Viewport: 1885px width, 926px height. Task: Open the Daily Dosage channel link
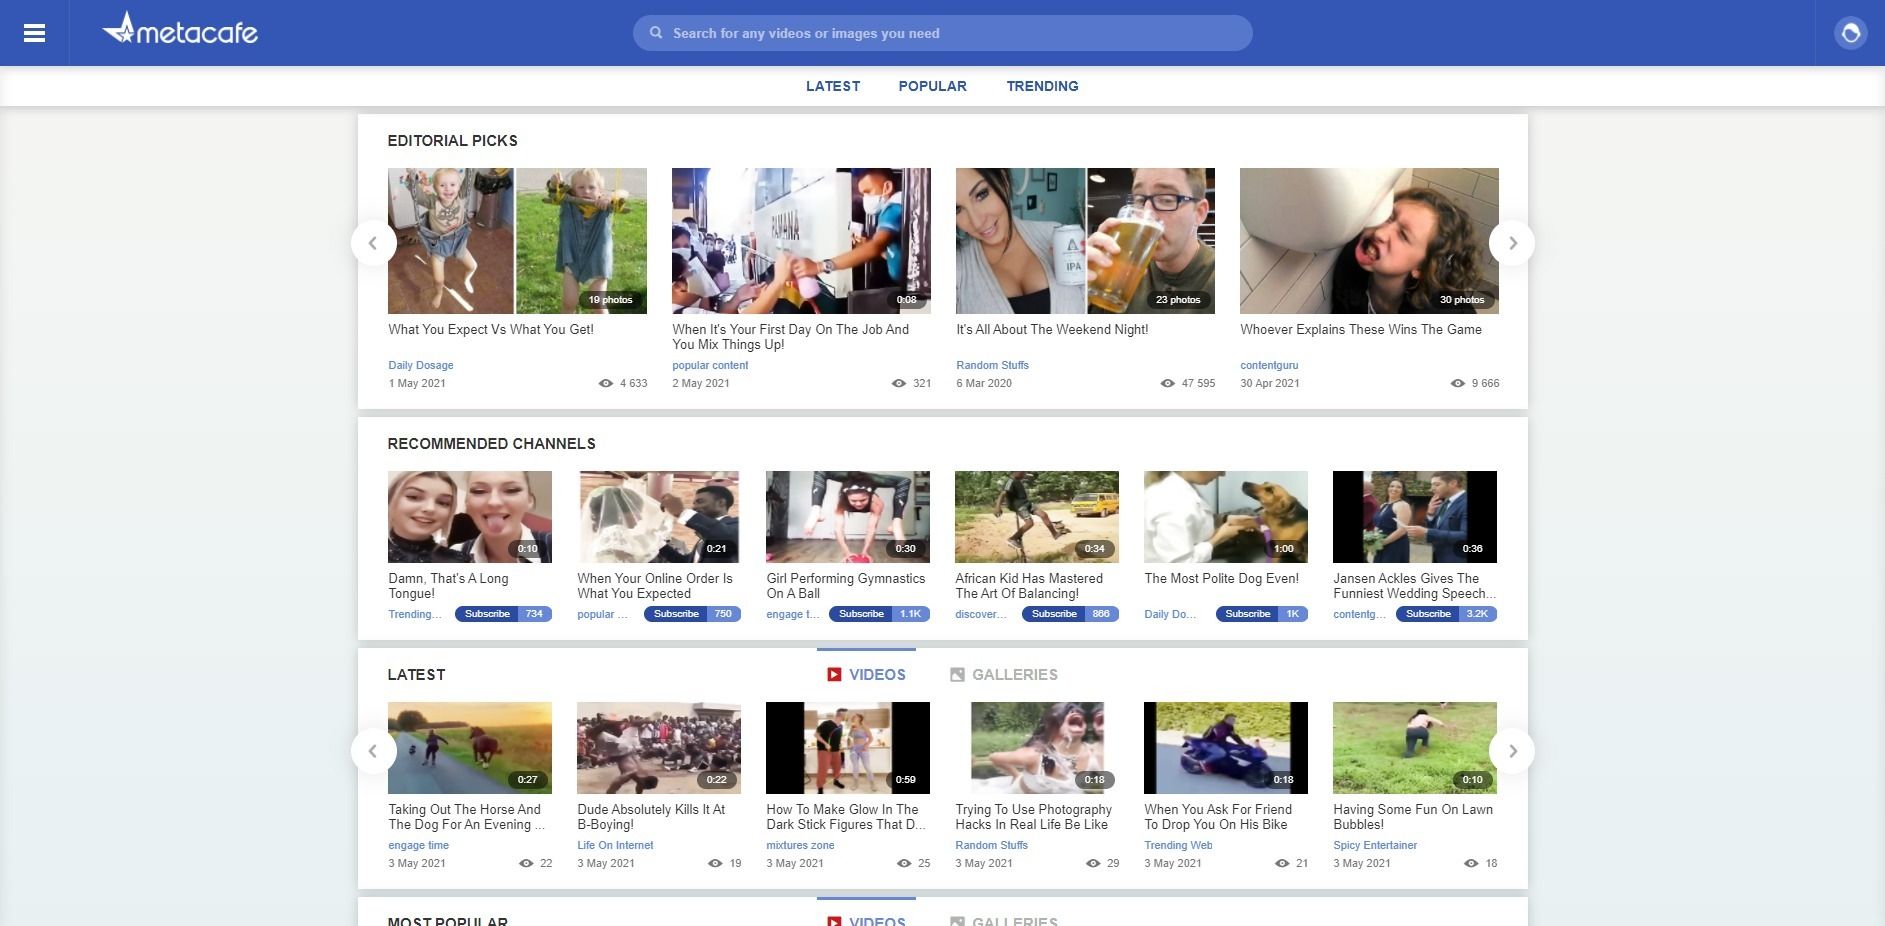(x=421, y=365)
